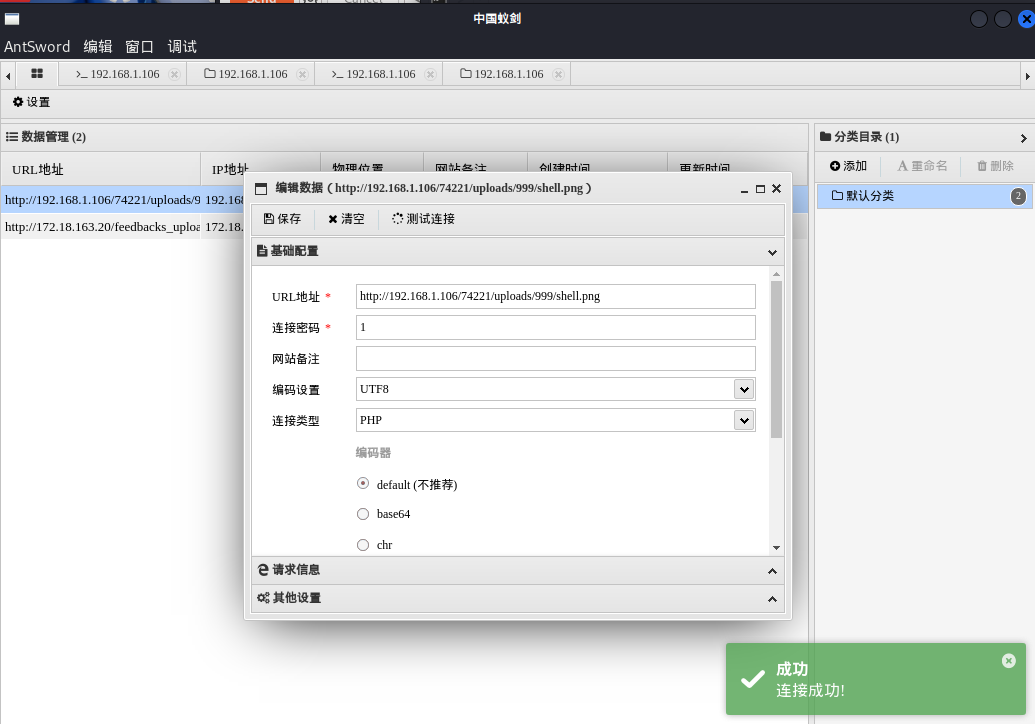
Task: Click the badge count 2 on 默认分类
Action: pos(1018,196)
